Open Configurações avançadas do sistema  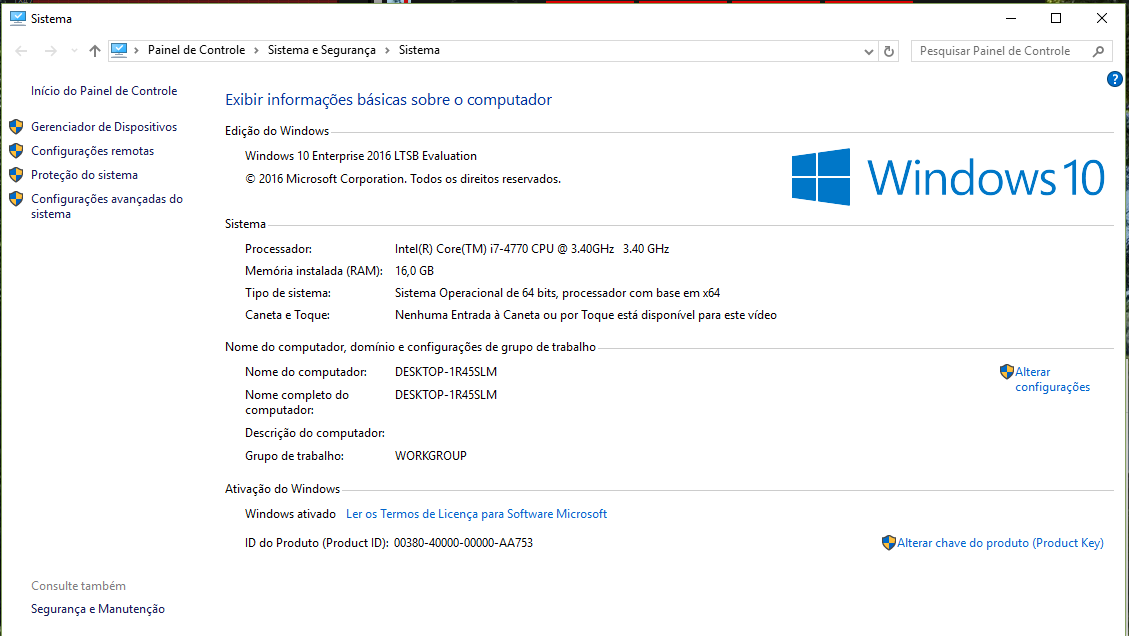[107, 206]
